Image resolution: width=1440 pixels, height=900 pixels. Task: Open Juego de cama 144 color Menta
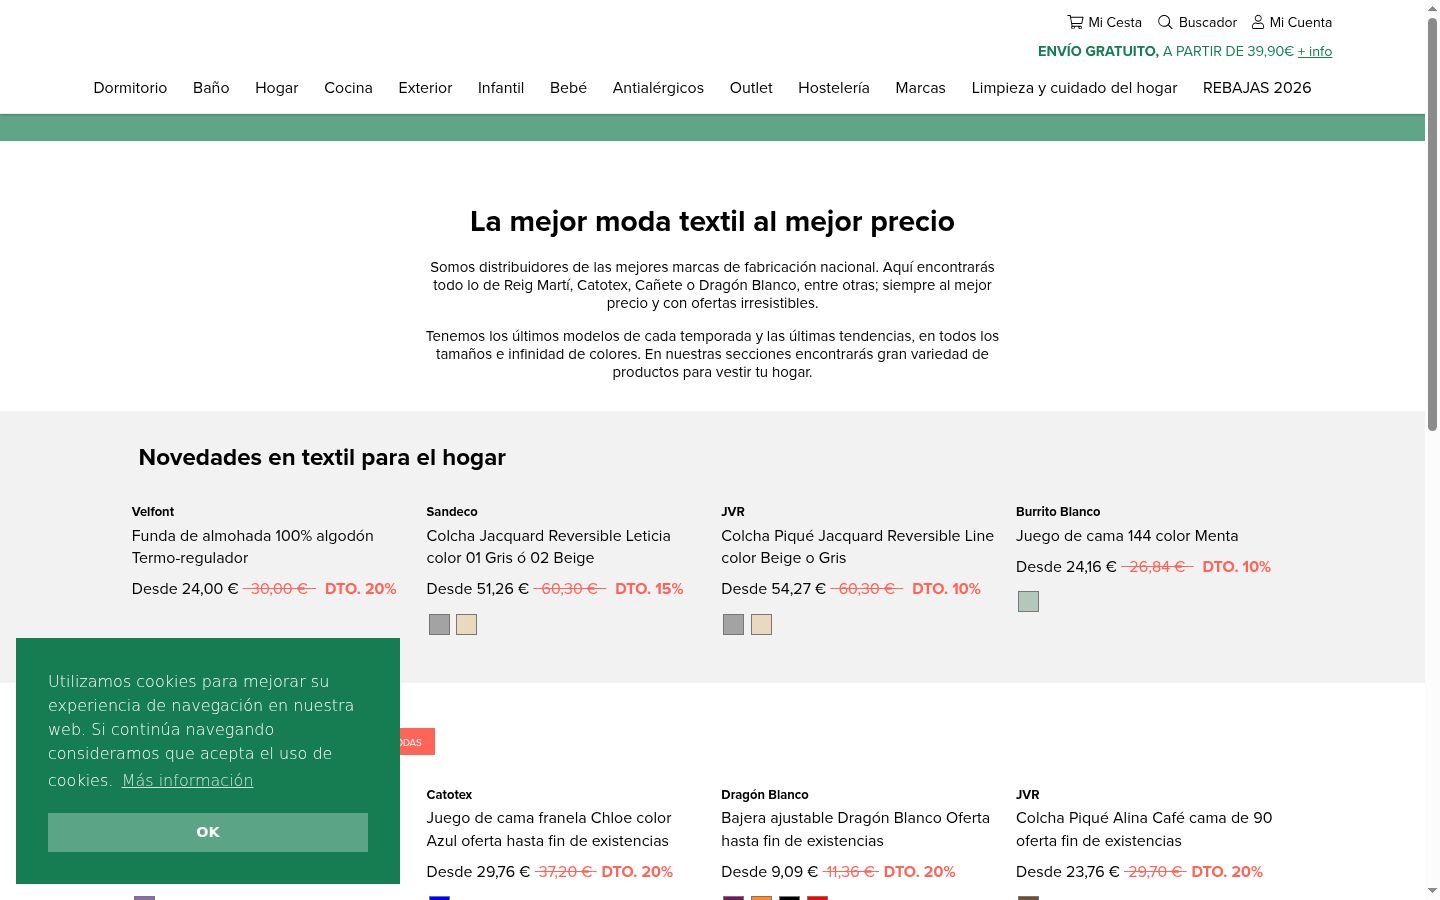click(x=1127, y=536)
